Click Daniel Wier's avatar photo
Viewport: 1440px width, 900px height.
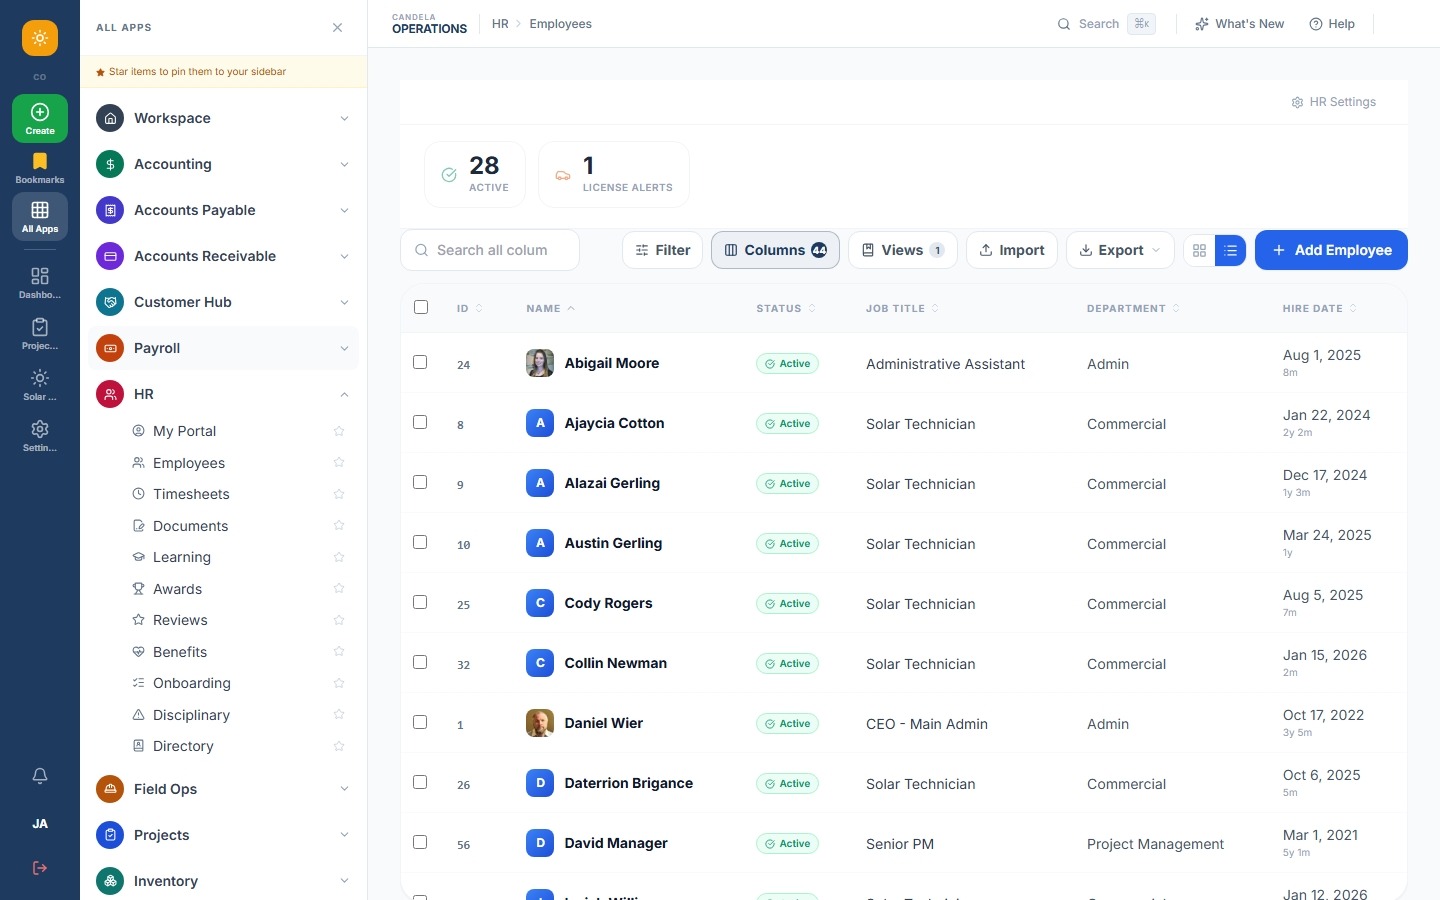click(540, 723)
